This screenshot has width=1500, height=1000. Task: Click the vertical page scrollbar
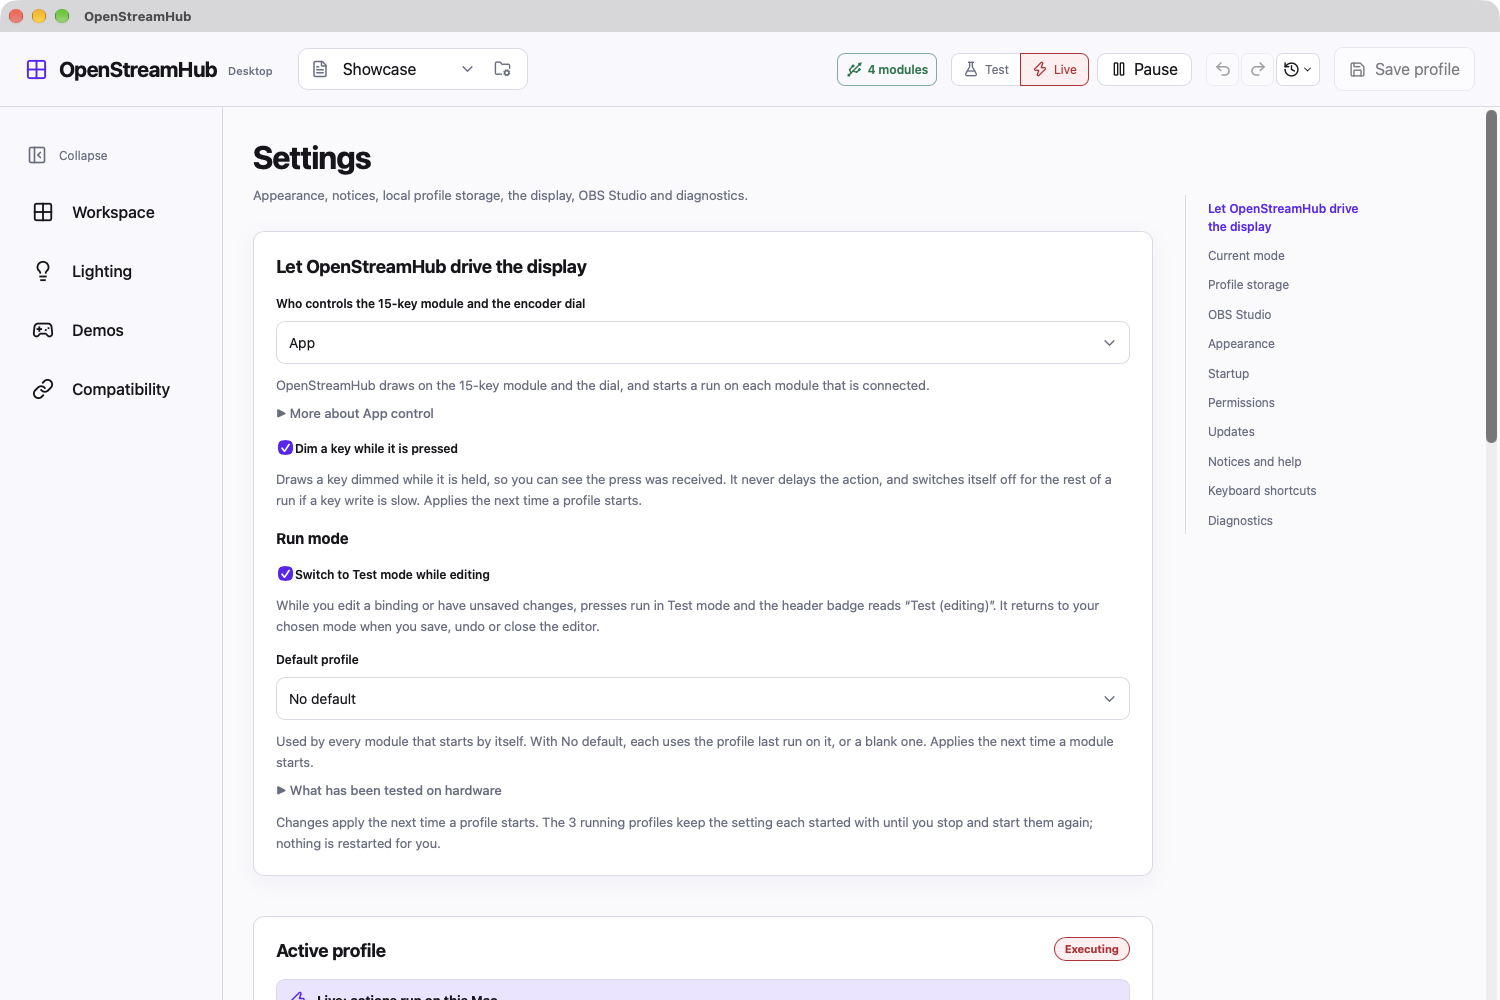pos(1491,276)
